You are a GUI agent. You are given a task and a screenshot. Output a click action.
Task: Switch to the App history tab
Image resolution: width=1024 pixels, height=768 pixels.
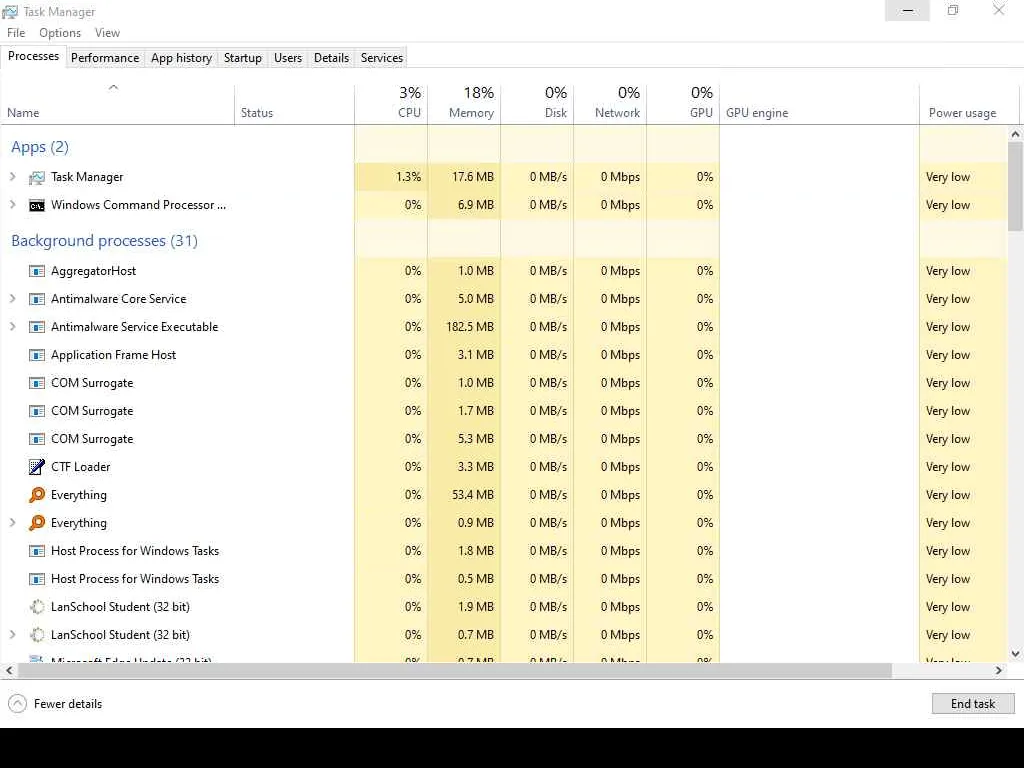point(182,58)
